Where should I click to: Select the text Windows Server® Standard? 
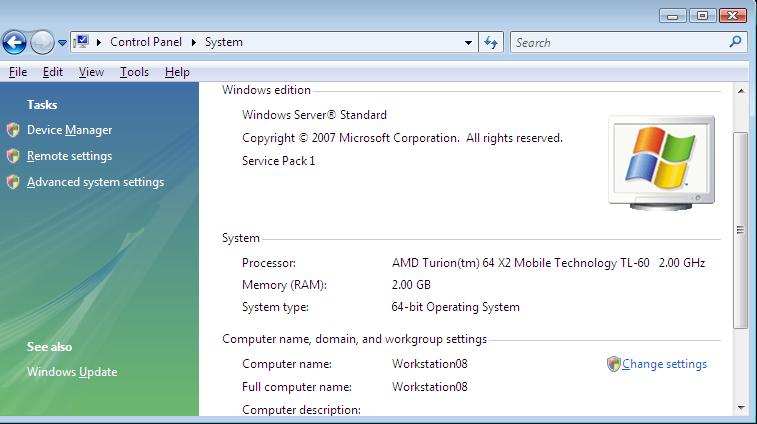point(314,115)
